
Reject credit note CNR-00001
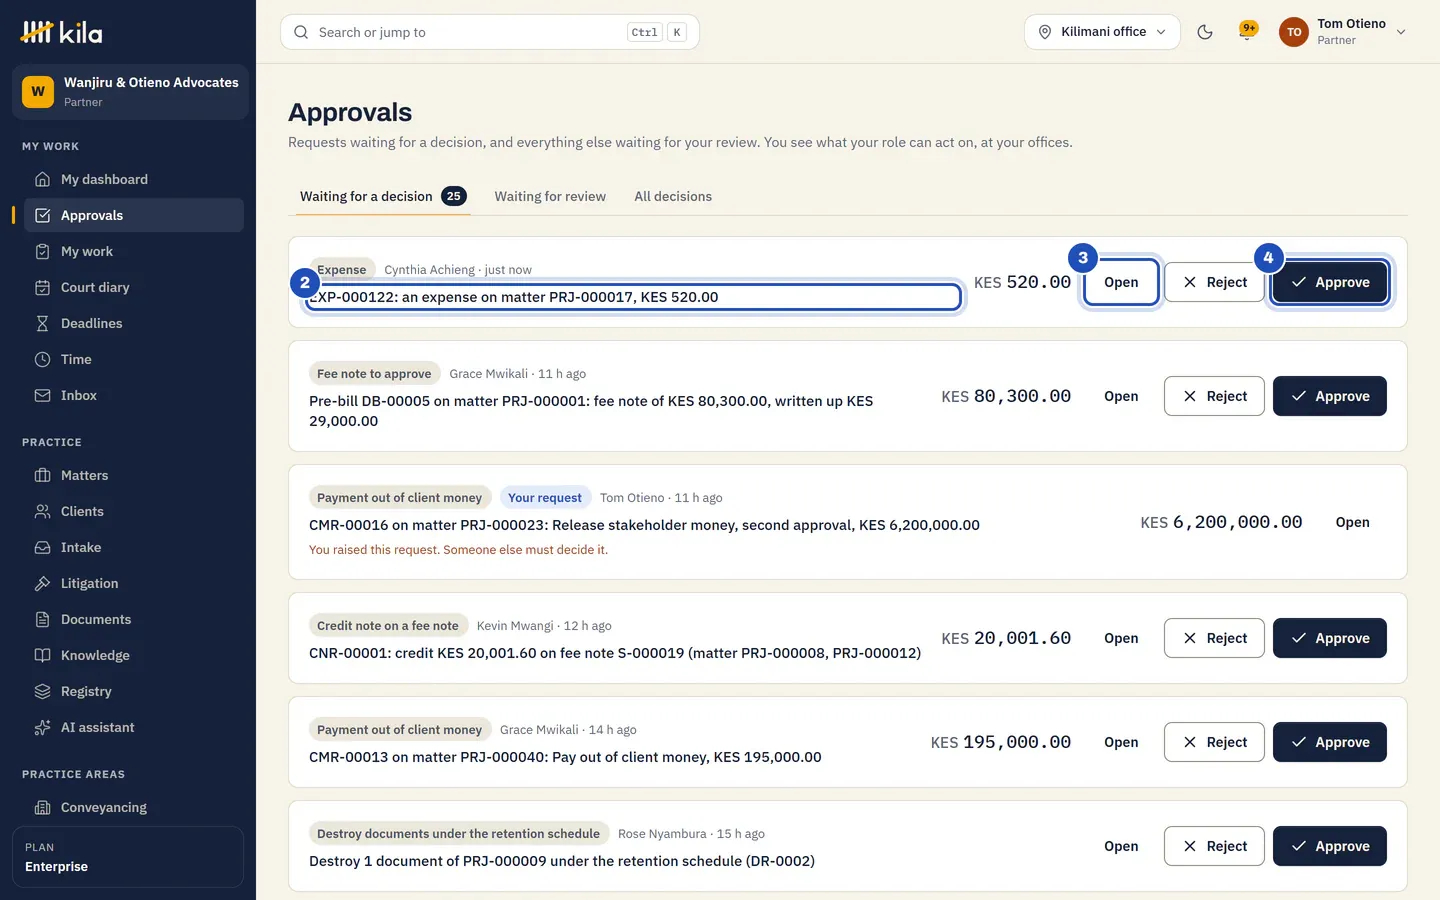1214,638
